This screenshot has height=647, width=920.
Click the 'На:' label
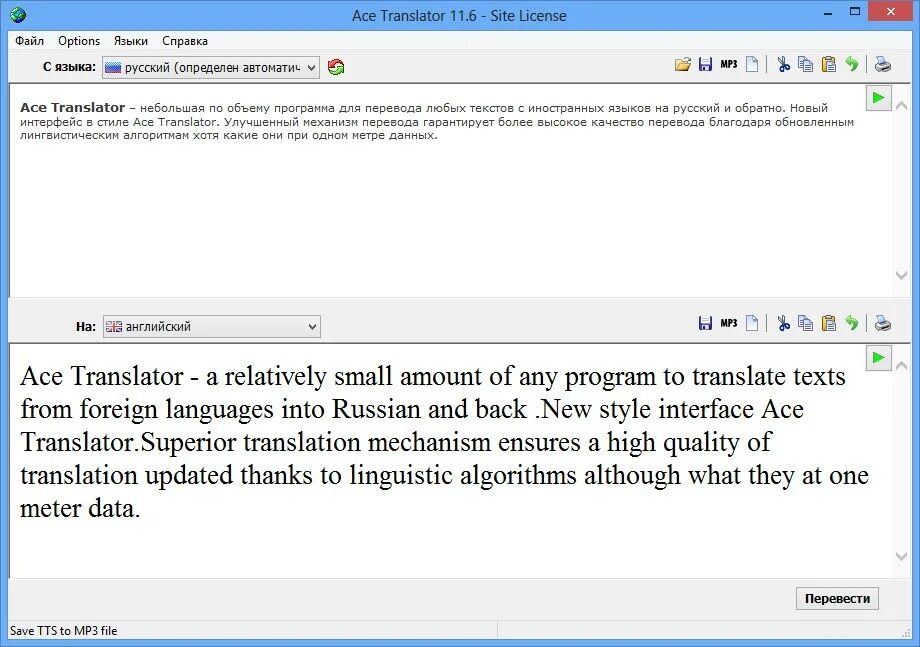[x=86, y=327]
